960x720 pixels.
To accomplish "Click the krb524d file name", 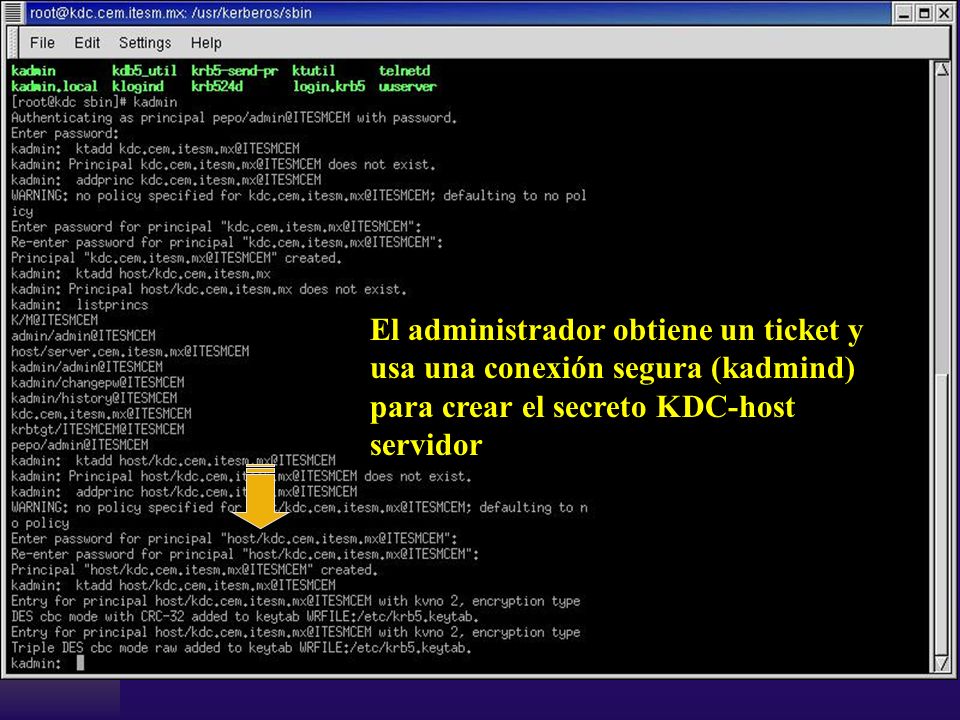I will point(217,86).
